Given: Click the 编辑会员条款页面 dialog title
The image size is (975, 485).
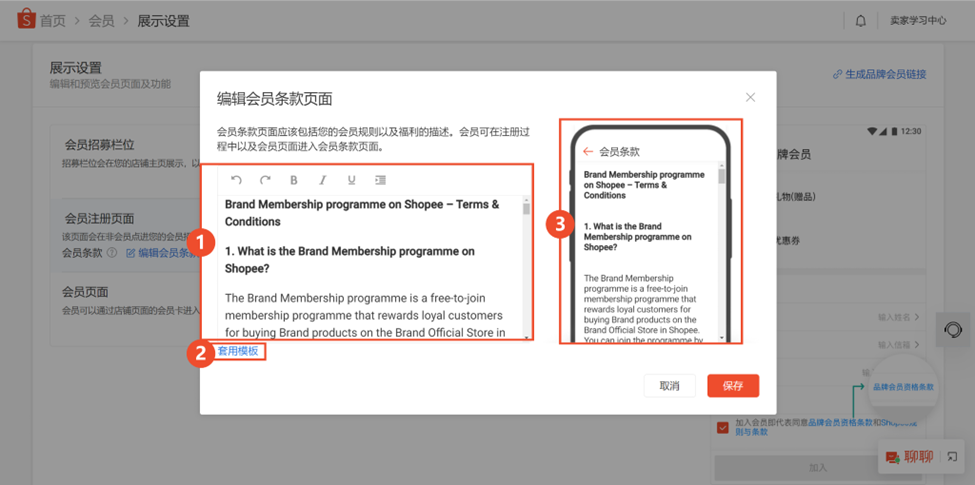Looking at the screenshot, I should point(274,98).
